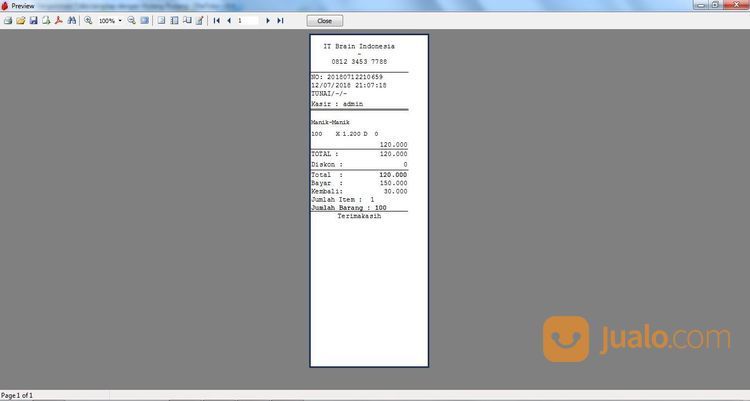Open Find with binoculars icon

(x=72, y=21)
